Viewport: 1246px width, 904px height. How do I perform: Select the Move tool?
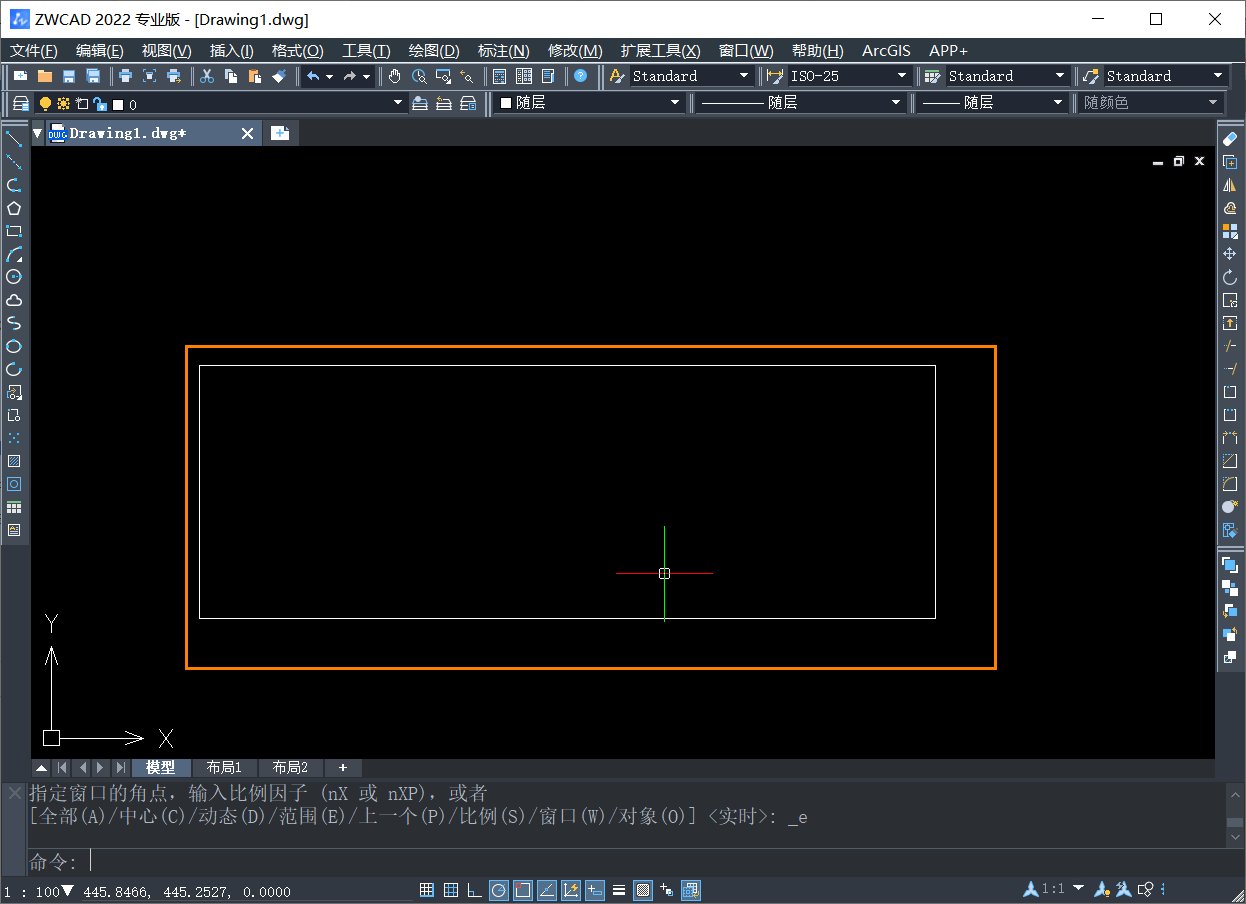pos(1230,254)
